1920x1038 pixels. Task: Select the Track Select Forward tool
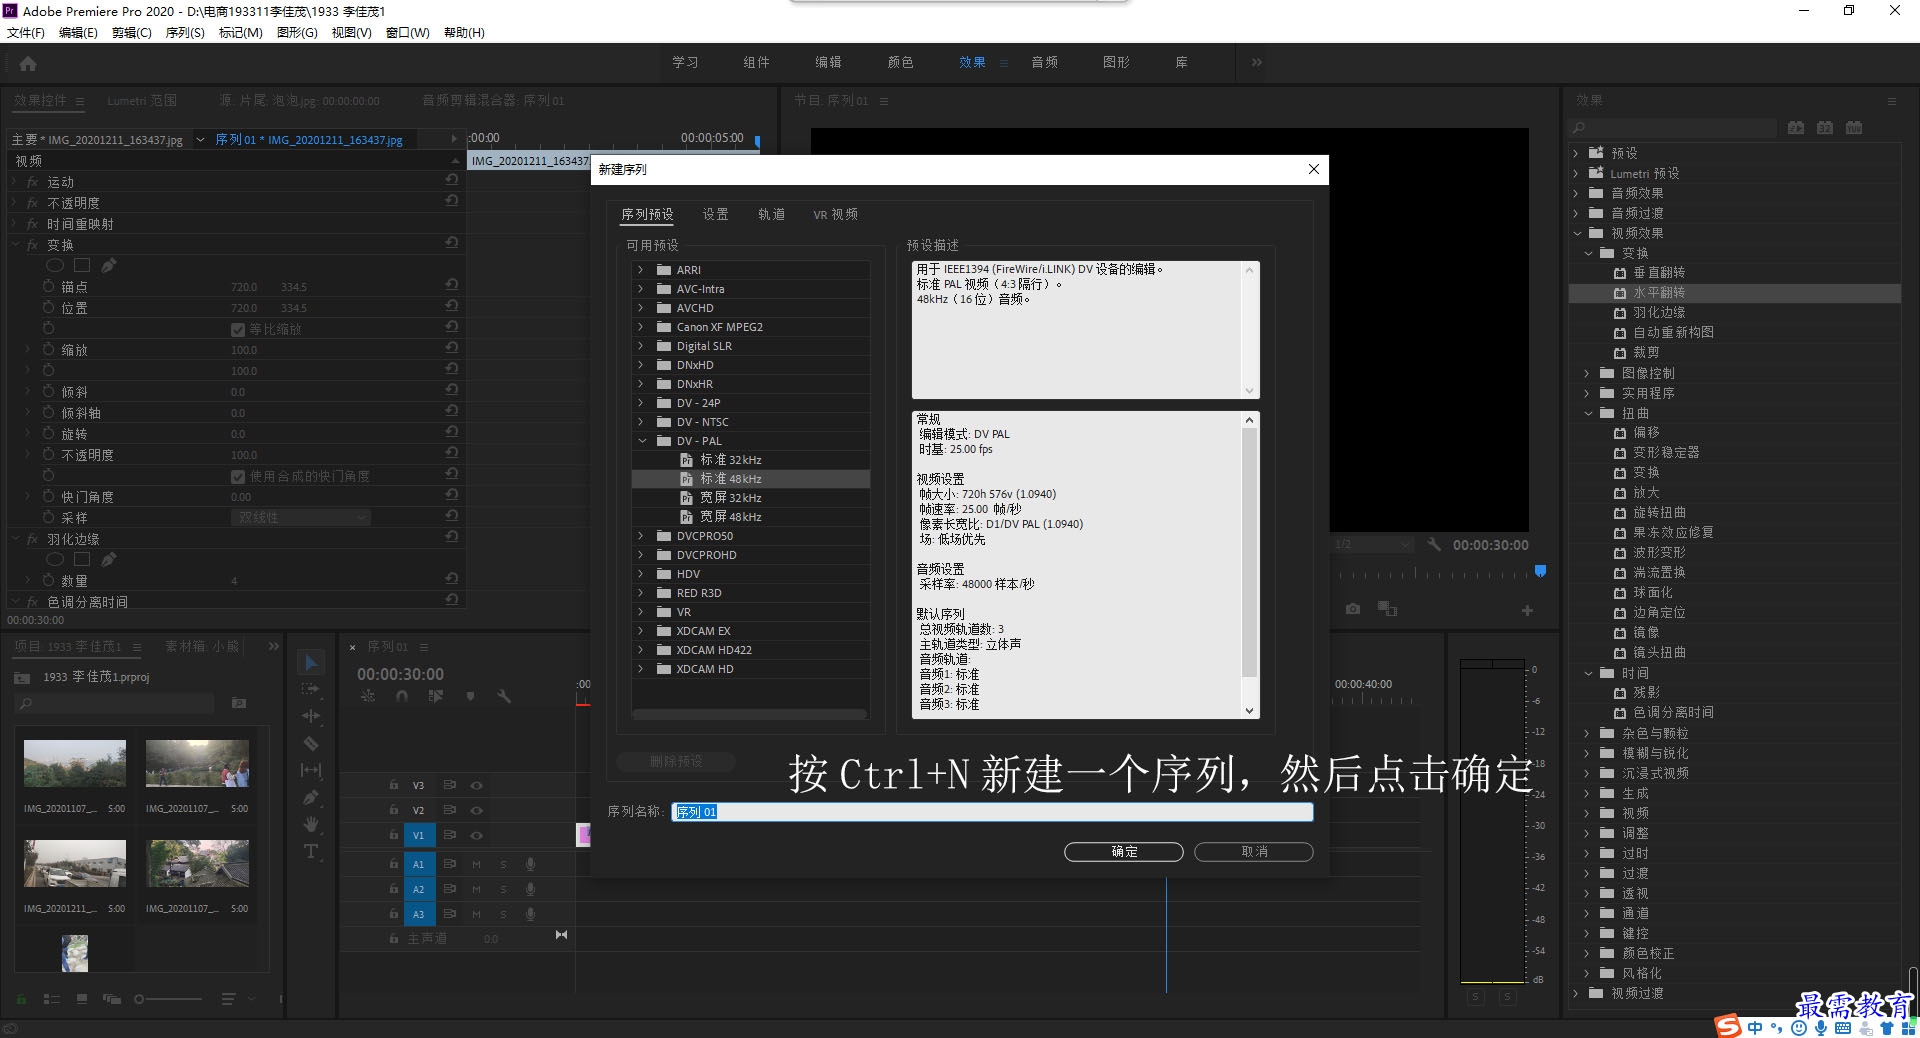[x=311, y=689]
